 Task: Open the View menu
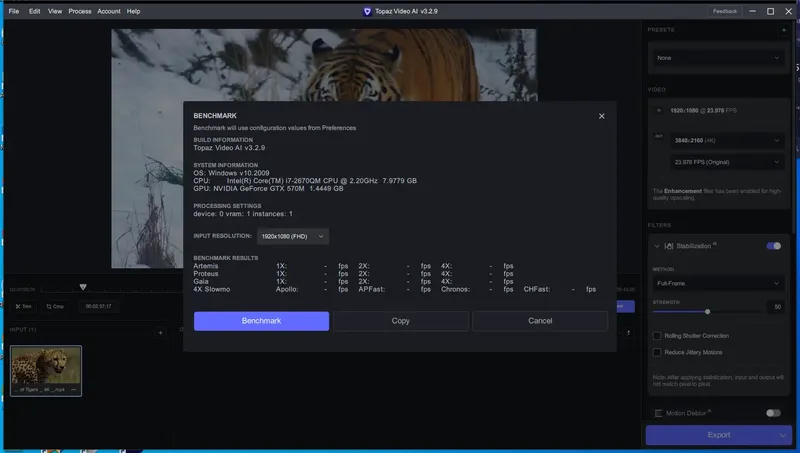tap(55, 11)
